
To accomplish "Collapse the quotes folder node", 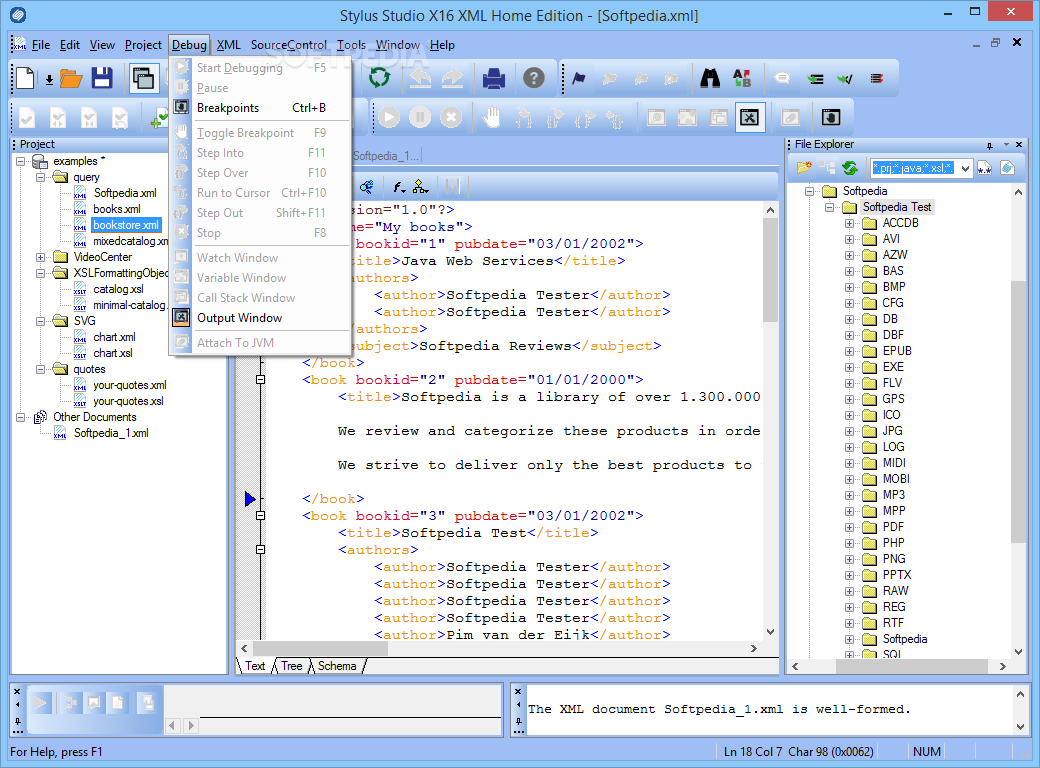I will (x=40, y=369).
